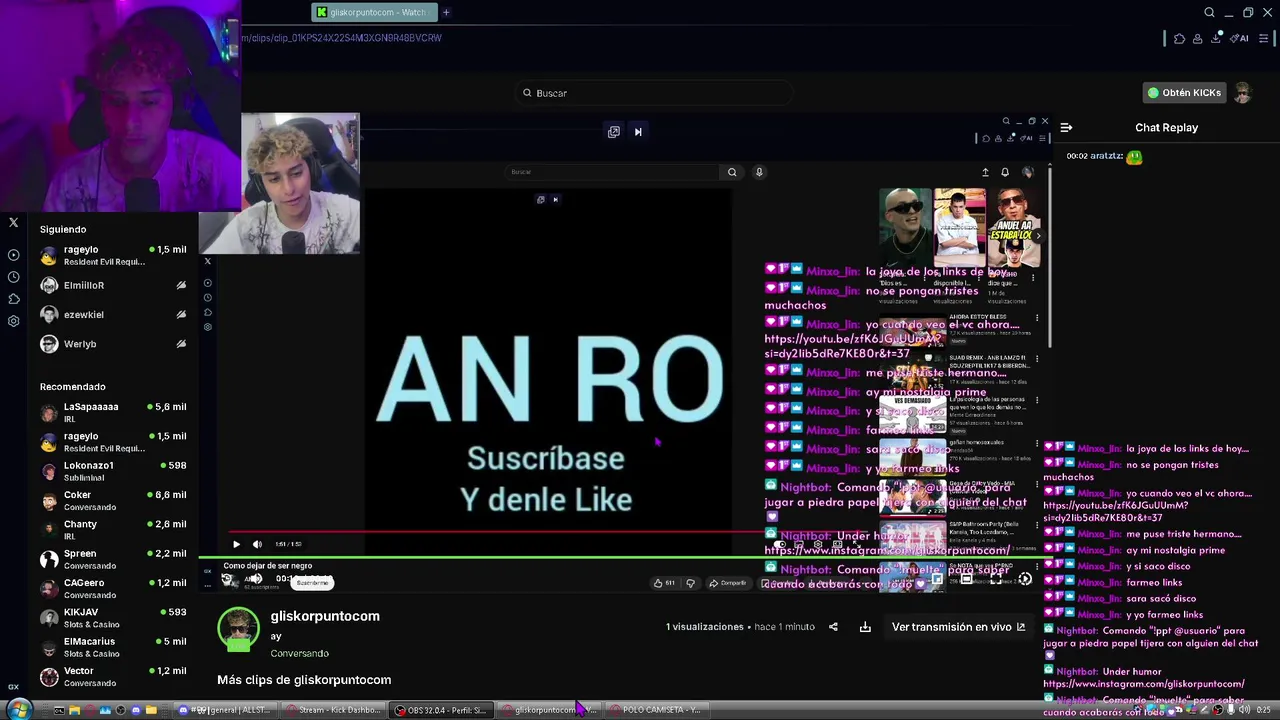
Task: Toggle notifications bell for ElmillloR
Action: coord(181,285)
